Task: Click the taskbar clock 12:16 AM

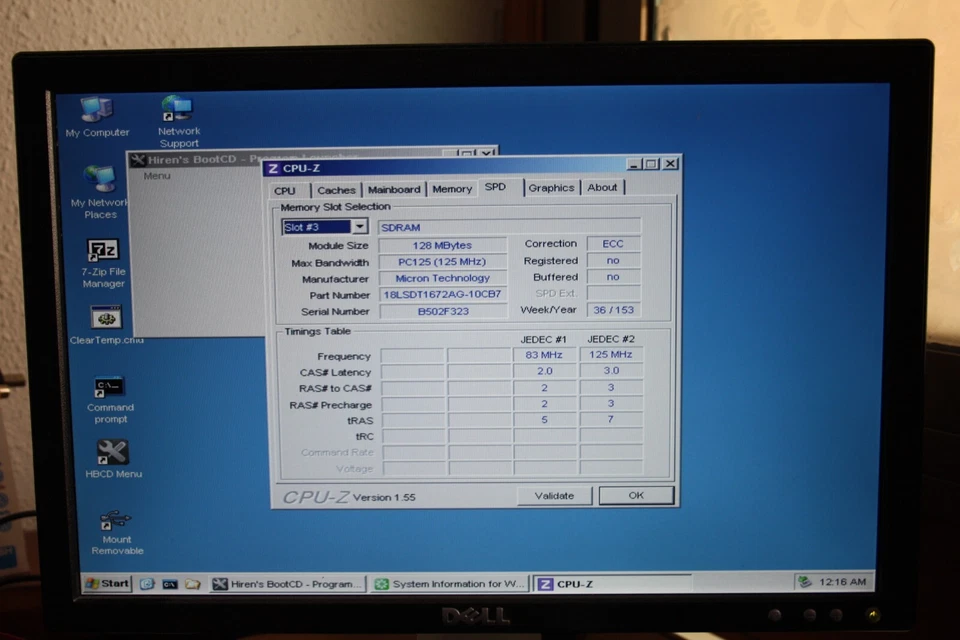Action: pyautogui.click(x=842, y=582)
